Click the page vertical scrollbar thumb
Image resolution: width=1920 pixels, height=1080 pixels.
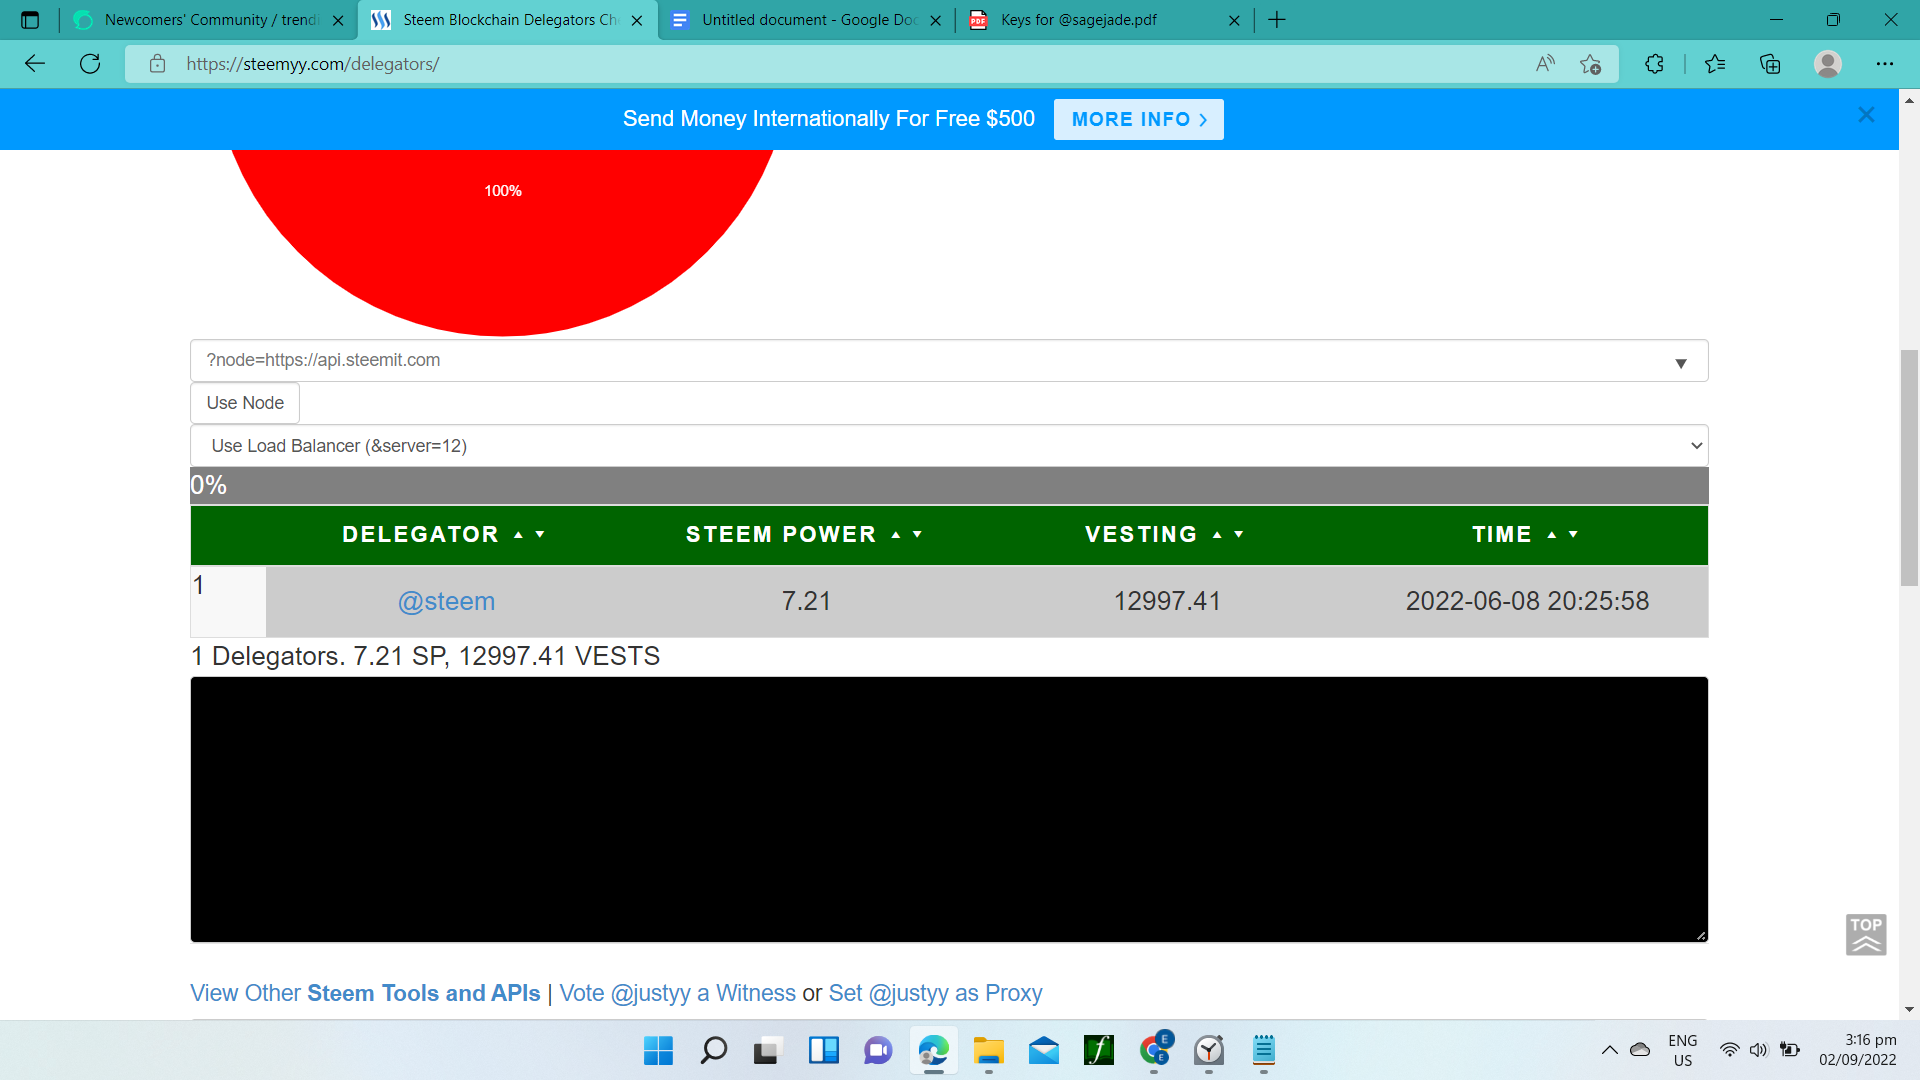[x=1909, y=468]
